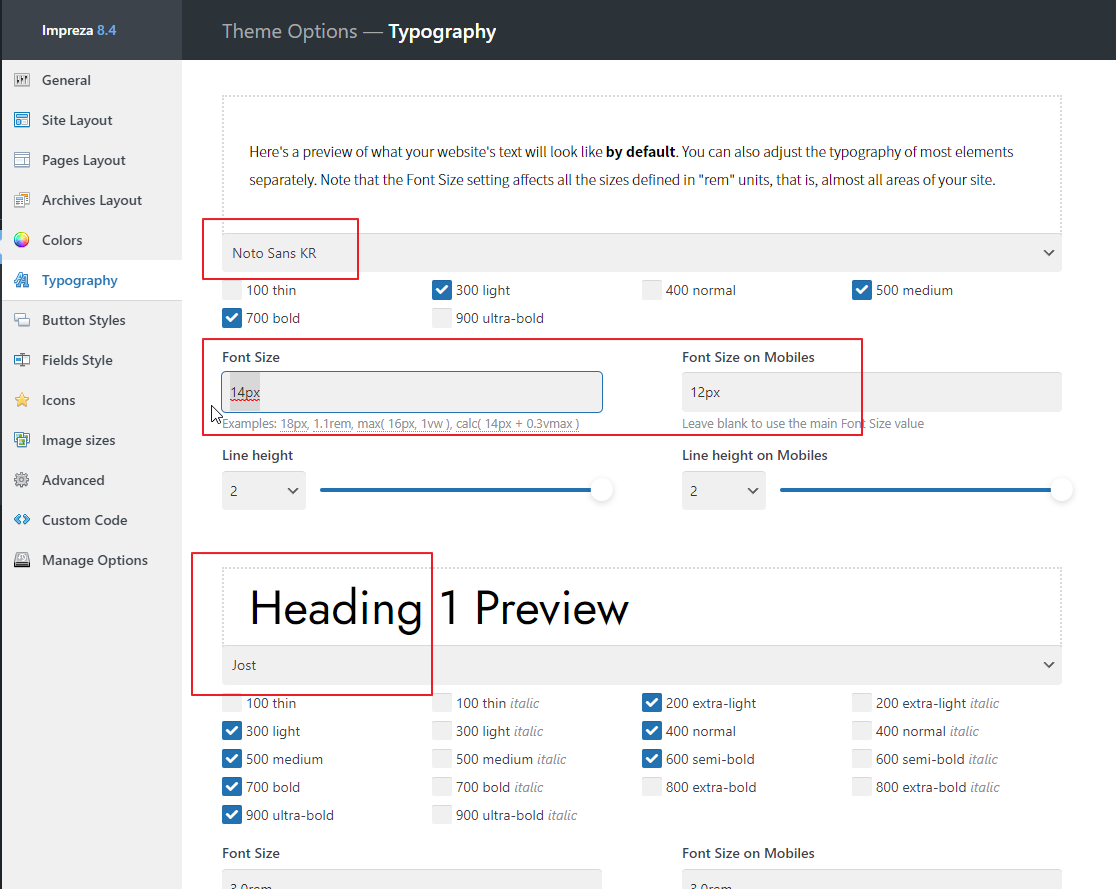Click the Fields Style icon
The width and height of the screenshot is (1116, 889).
point(22,359)
